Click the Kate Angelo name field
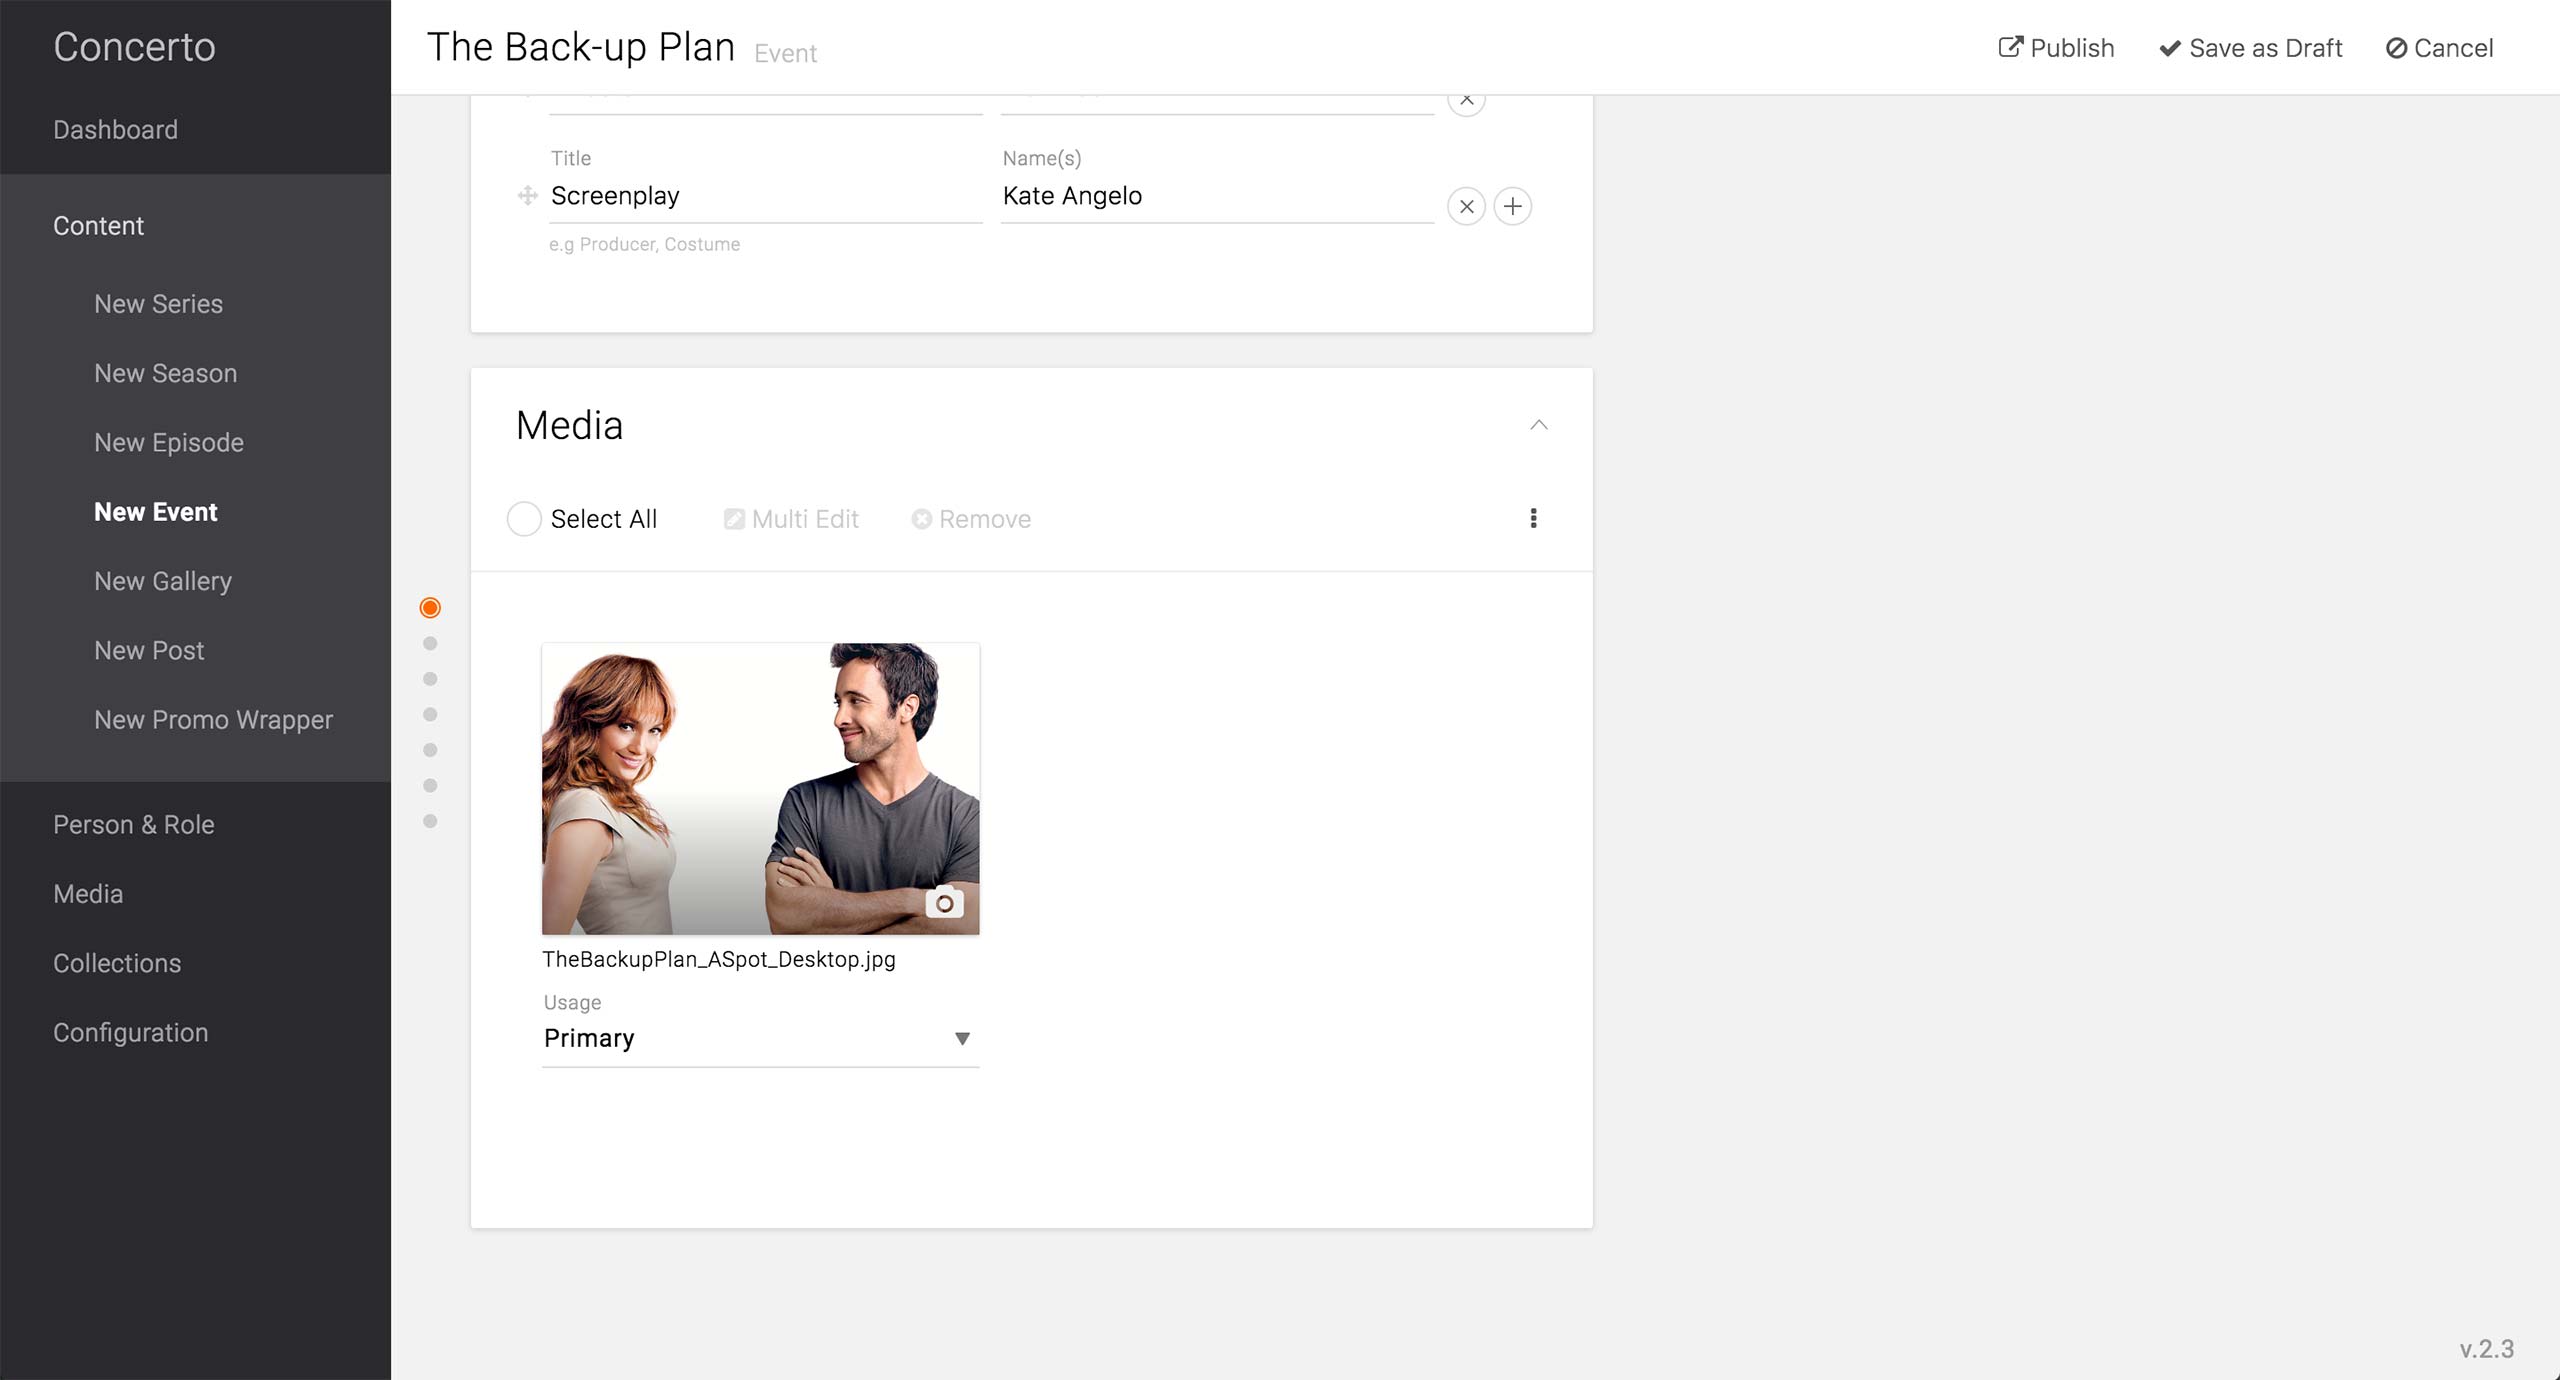The image size is (2560, 1380). [1216, 196]
